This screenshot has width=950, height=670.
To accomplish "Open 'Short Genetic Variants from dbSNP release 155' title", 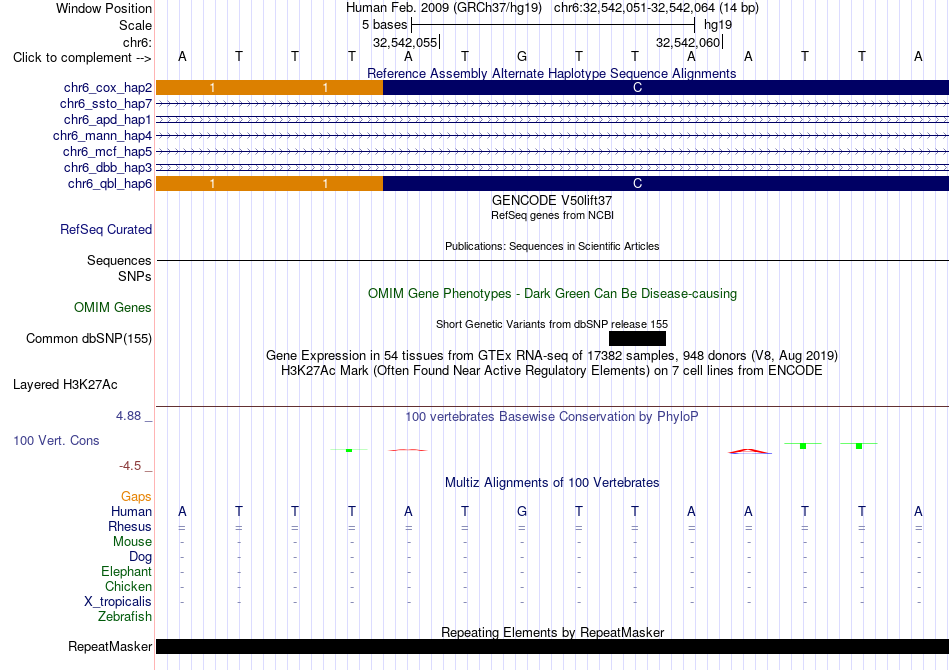I will pyautogui.click(x=552, y=324).
